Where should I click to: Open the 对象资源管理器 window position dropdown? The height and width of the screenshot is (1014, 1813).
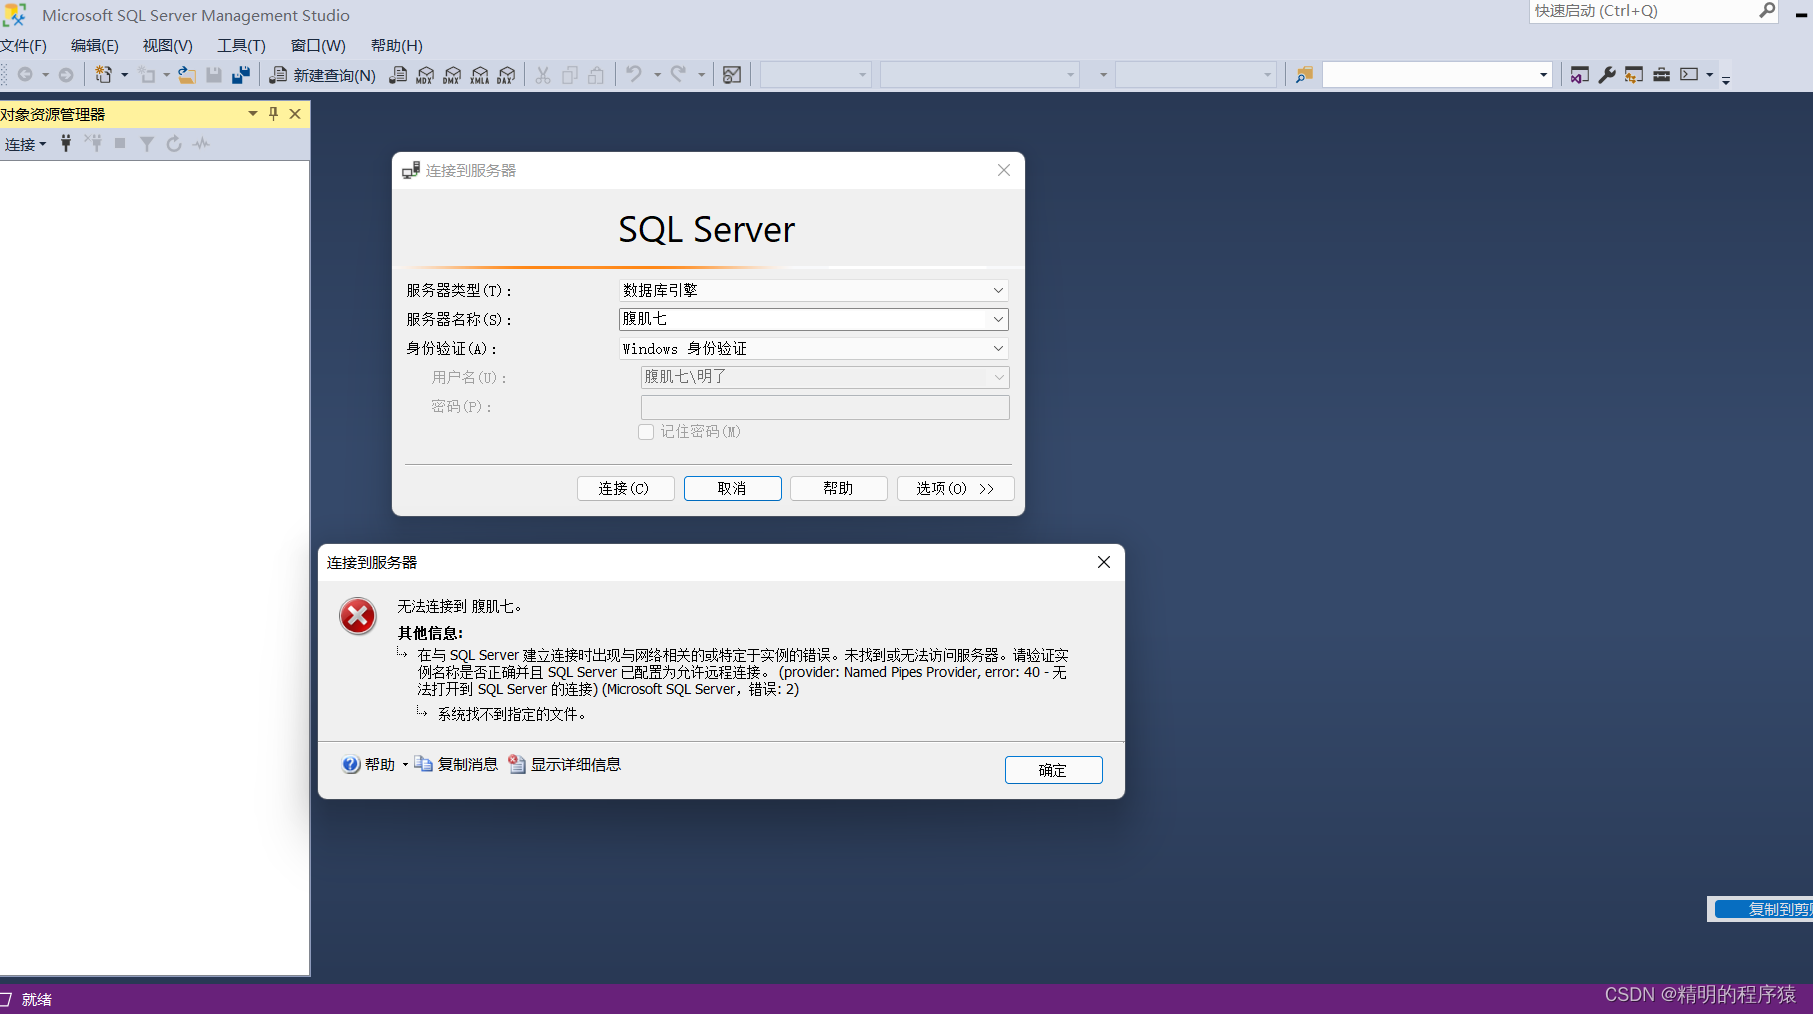tap(253, 114)
